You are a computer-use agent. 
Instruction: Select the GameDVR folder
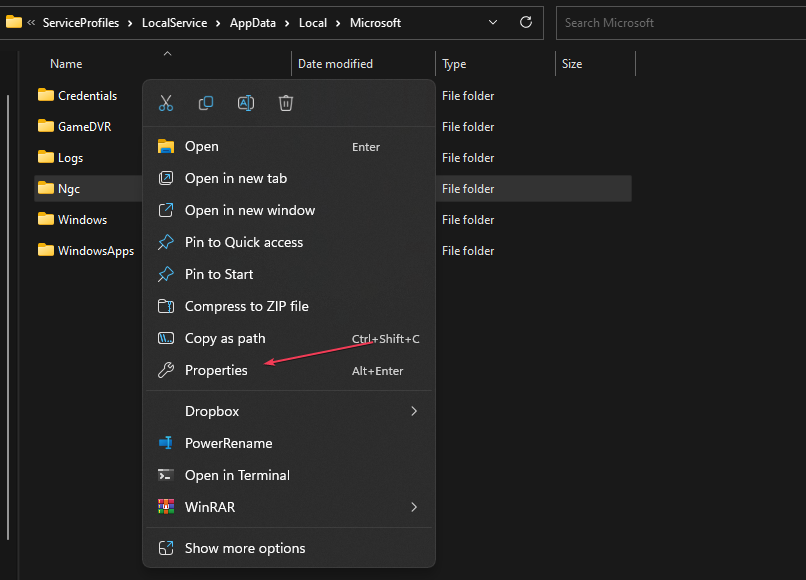click(x=86, y=127)
